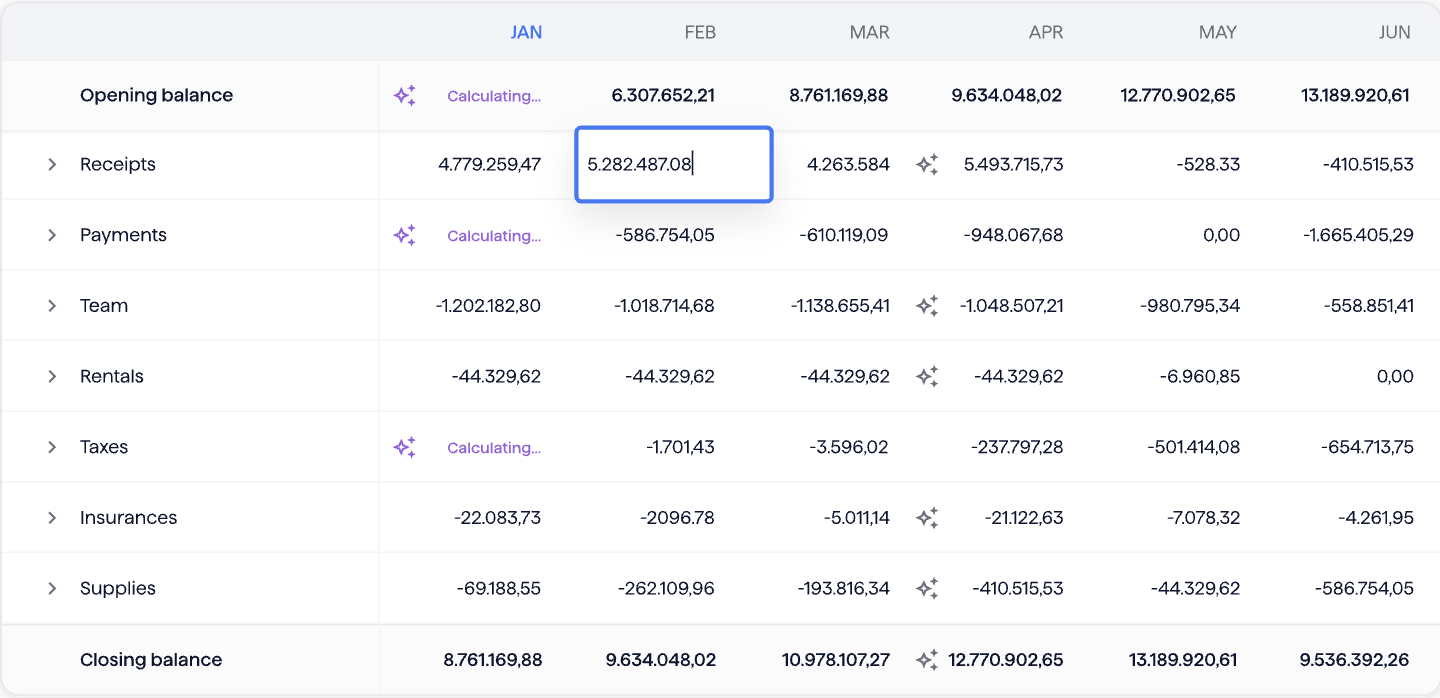
Task: Select the MAR column header
Action: [869, 32]
